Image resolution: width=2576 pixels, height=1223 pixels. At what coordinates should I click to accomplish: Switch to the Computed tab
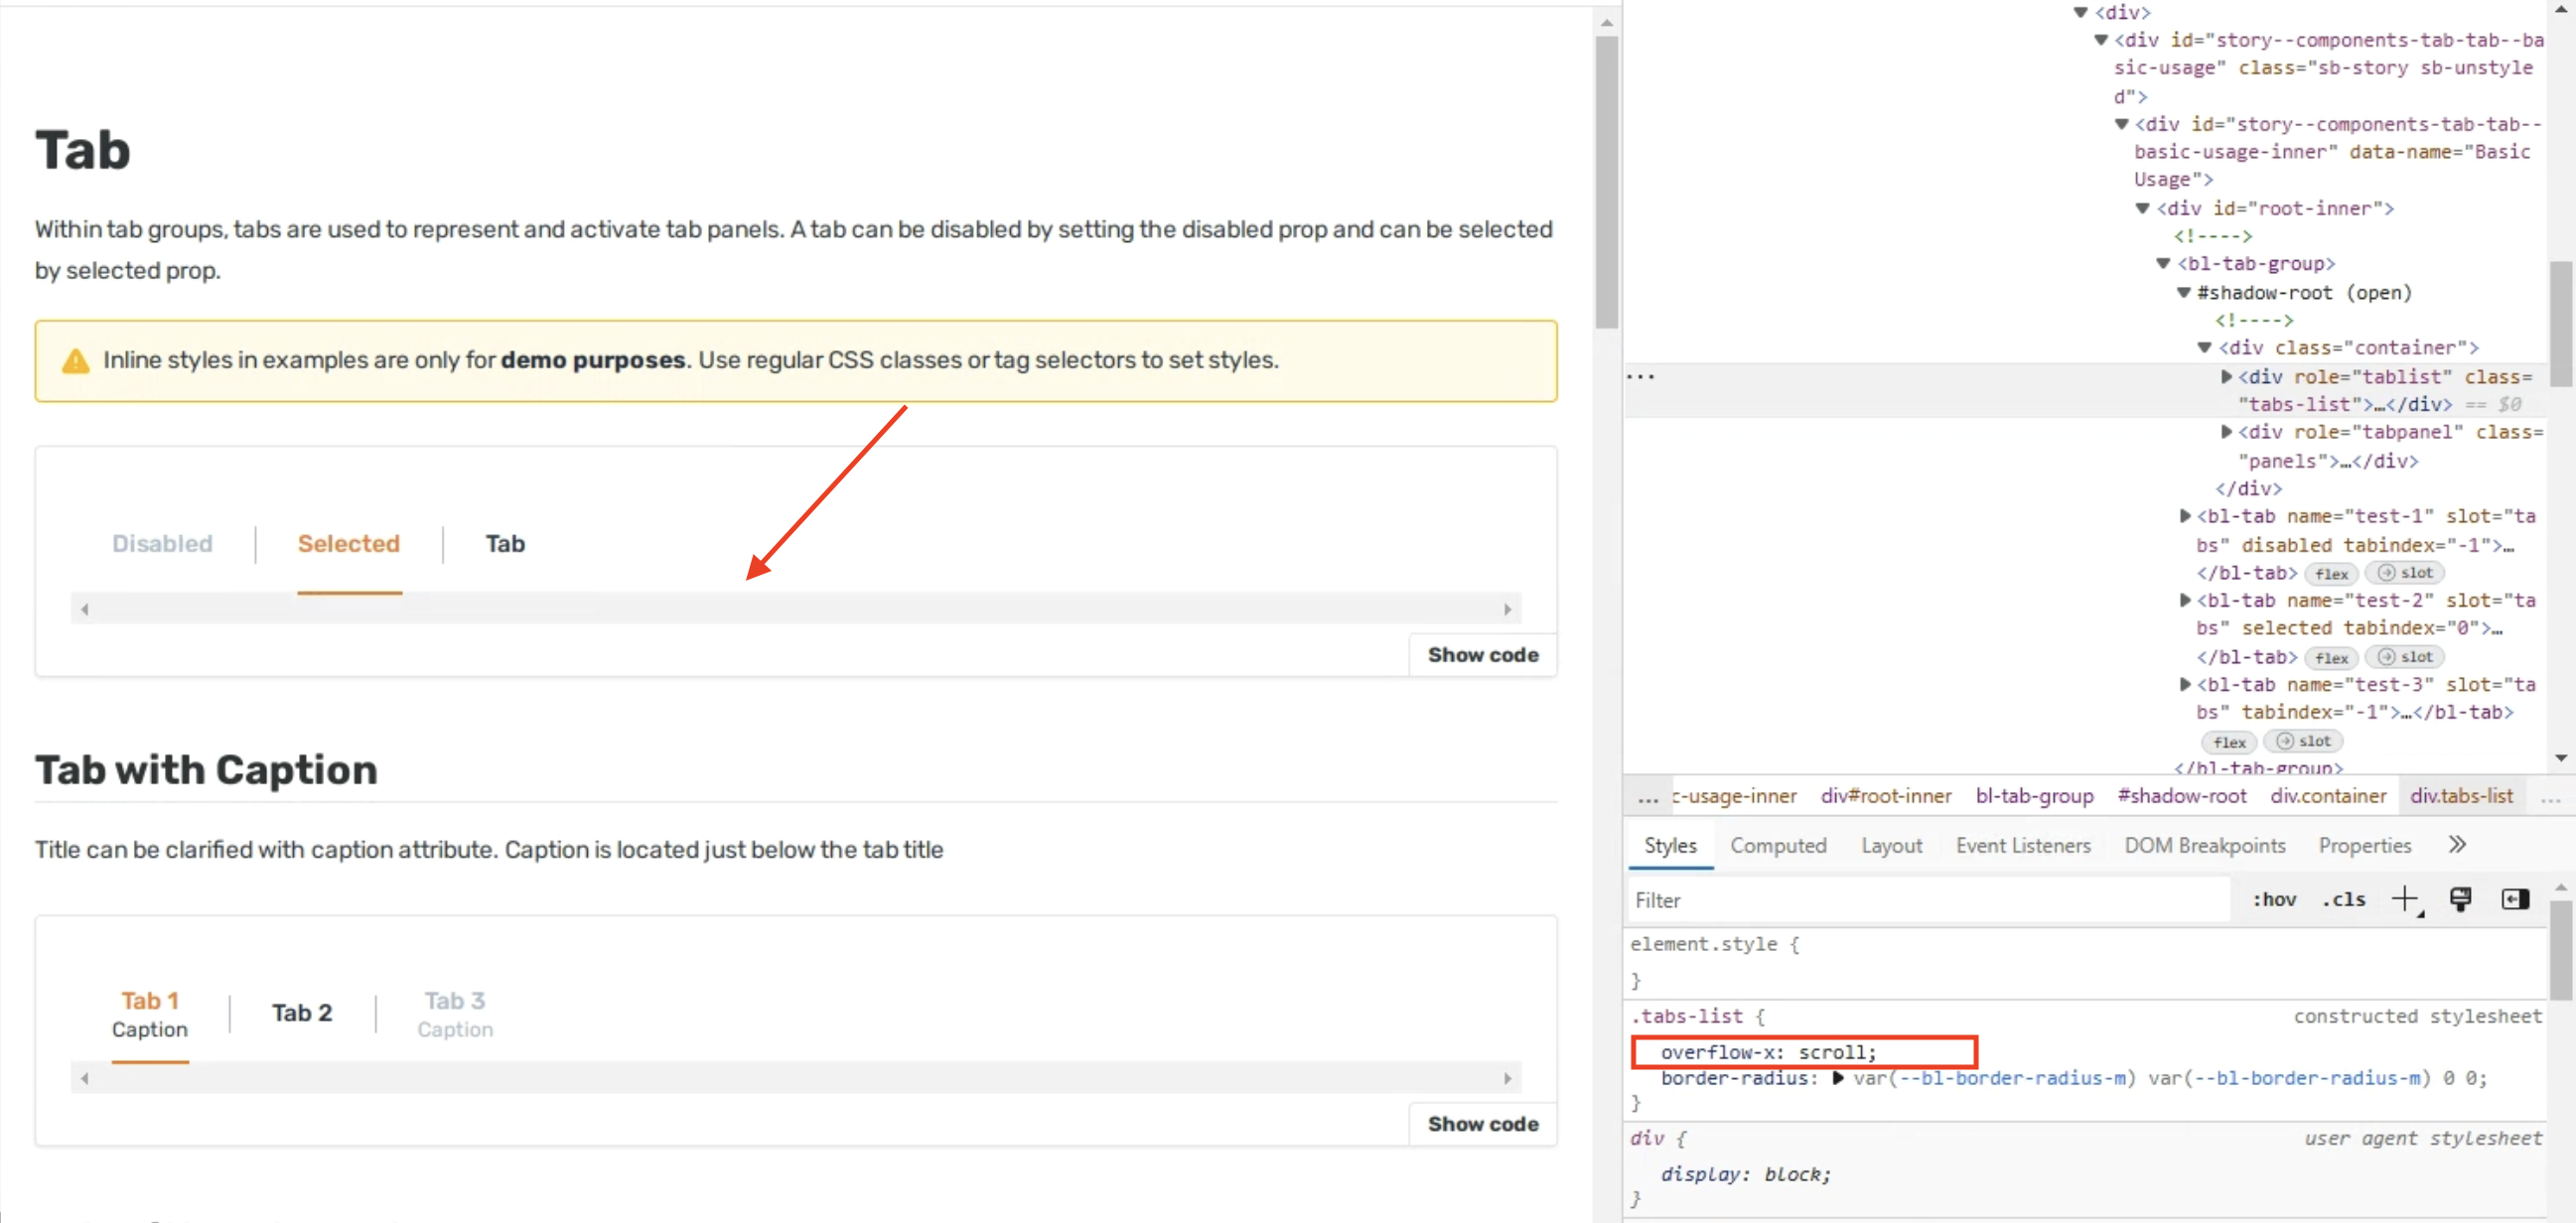click(x=1779, y=845)
